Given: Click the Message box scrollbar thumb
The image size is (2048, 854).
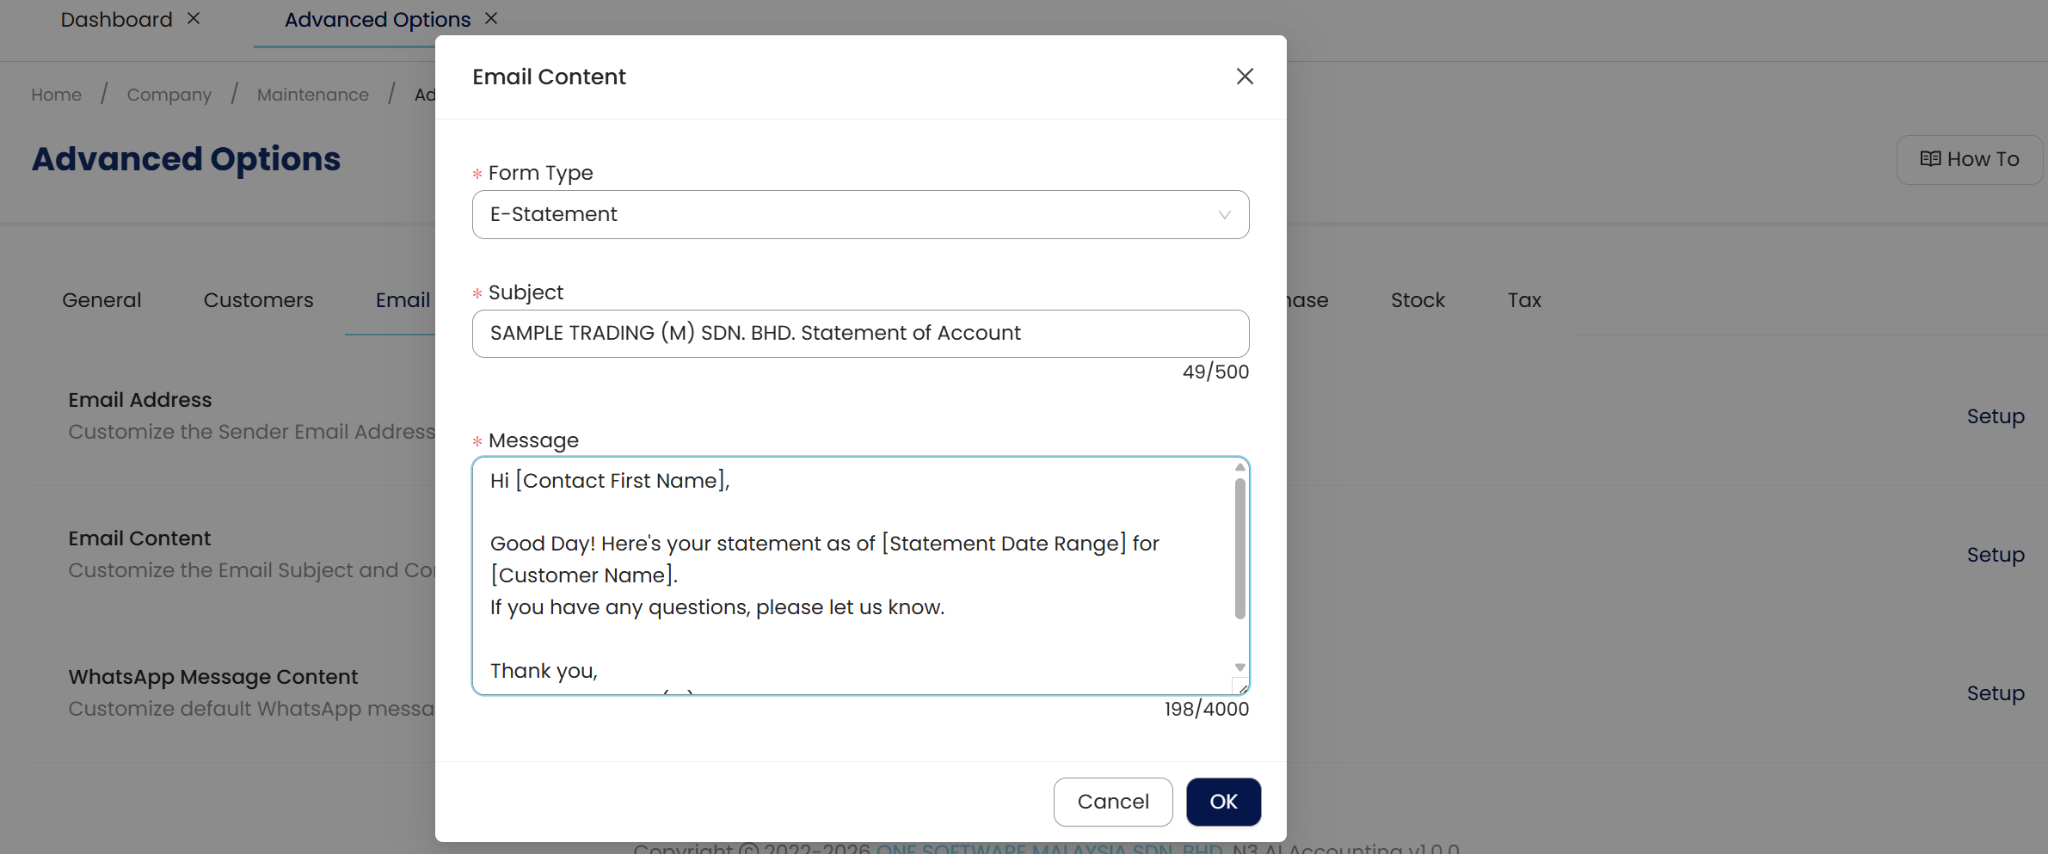Looking at the screenshot, I should pyautogui.click(x=1240, y=548).
